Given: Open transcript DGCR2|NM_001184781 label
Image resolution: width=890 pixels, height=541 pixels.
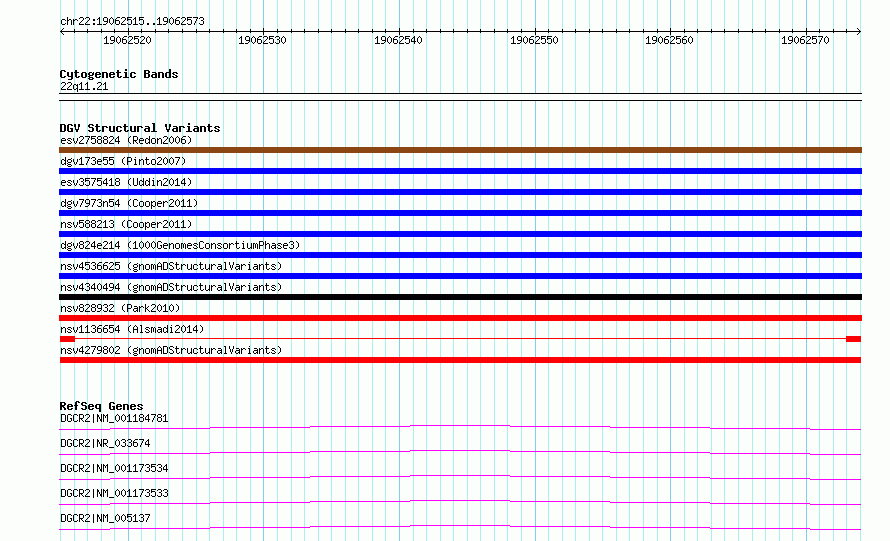Looking at the screenshot, I should tap(114, 418).
